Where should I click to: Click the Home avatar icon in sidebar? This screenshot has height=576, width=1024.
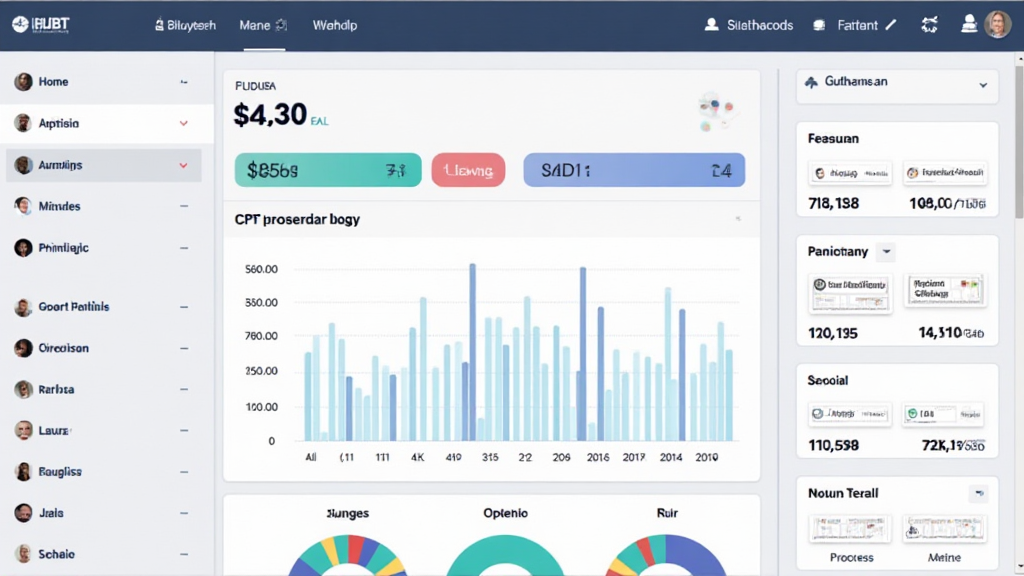tap(23, 82)
